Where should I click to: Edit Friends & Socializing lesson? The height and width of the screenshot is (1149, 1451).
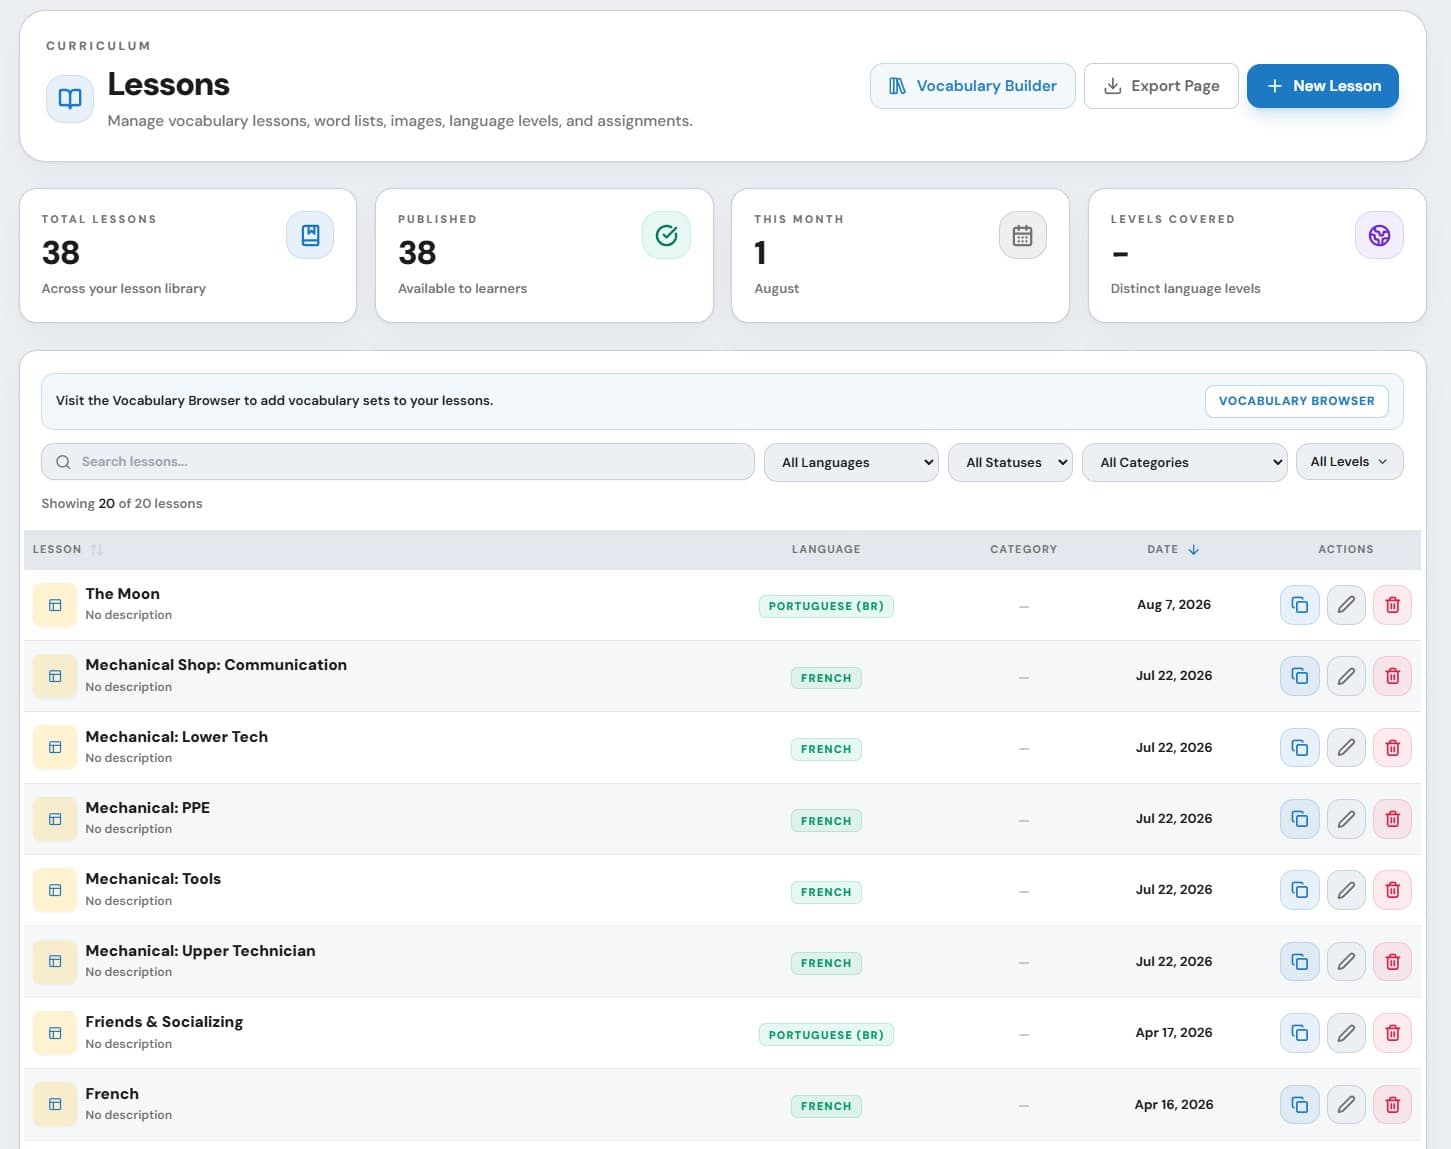click(1346, 1033)
